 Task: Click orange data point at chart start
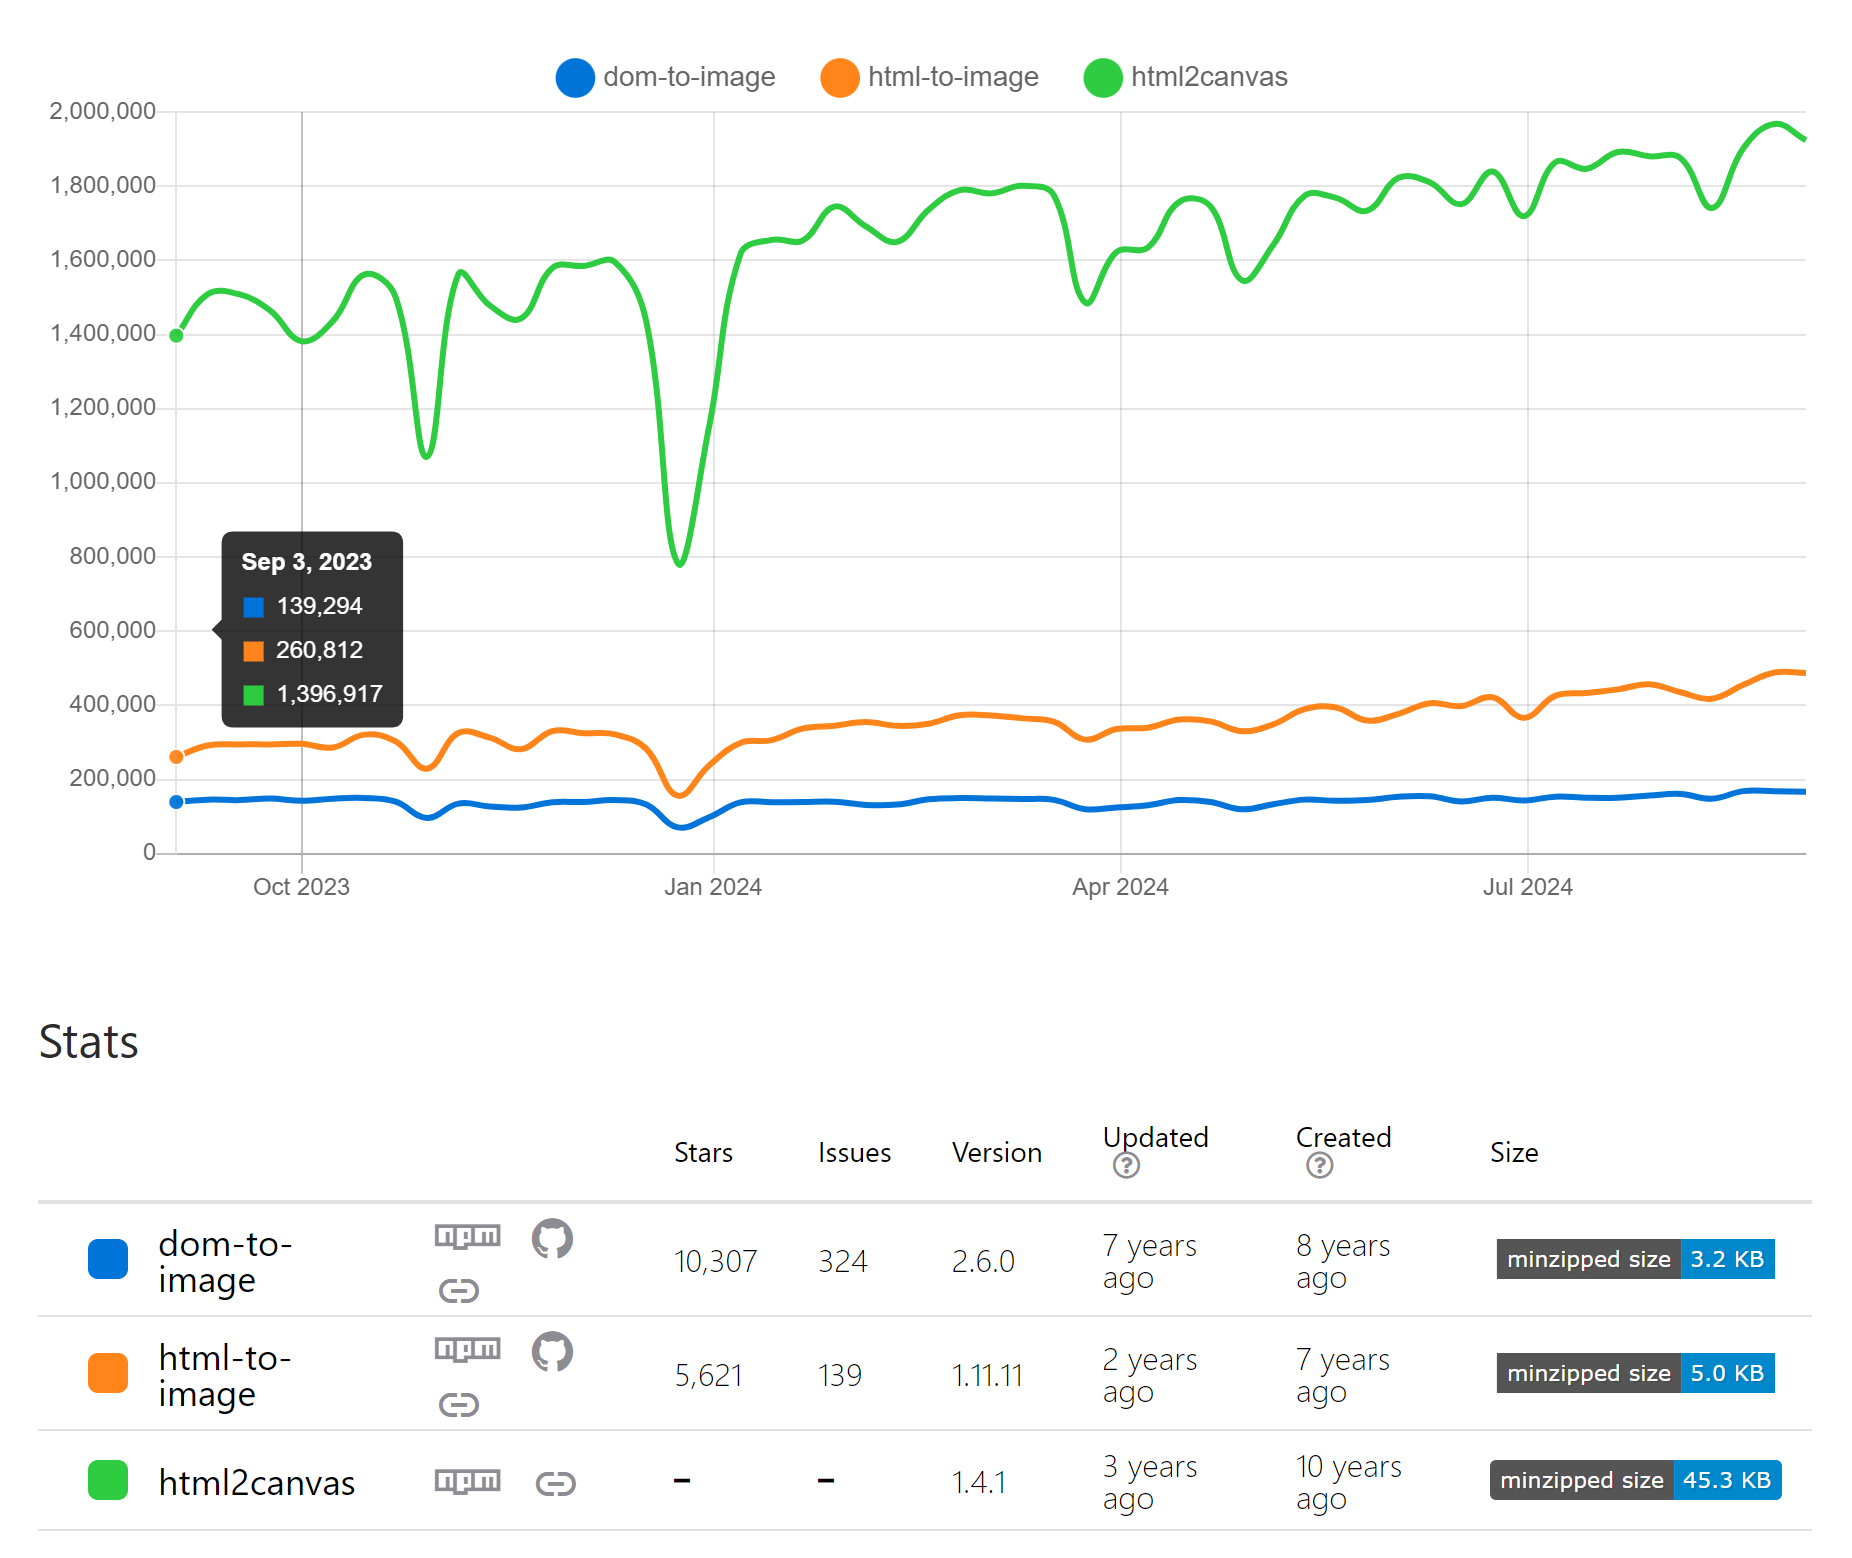[x=176, y=757]
